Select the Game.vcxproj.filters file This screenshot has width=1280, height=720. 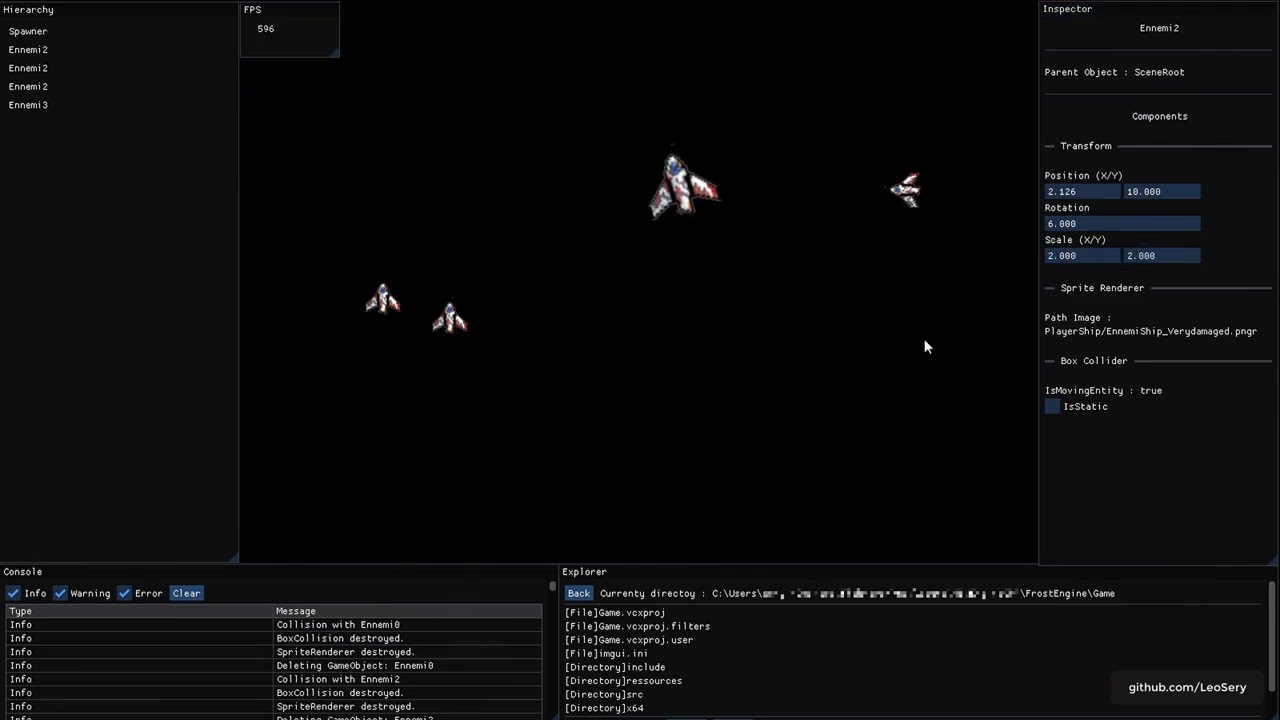pyautogui.click(x=638, y=626)
